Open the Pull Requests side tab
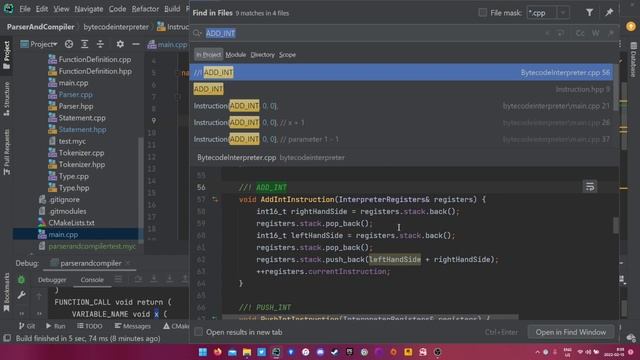Screen dimensions: 640x360 7,152
